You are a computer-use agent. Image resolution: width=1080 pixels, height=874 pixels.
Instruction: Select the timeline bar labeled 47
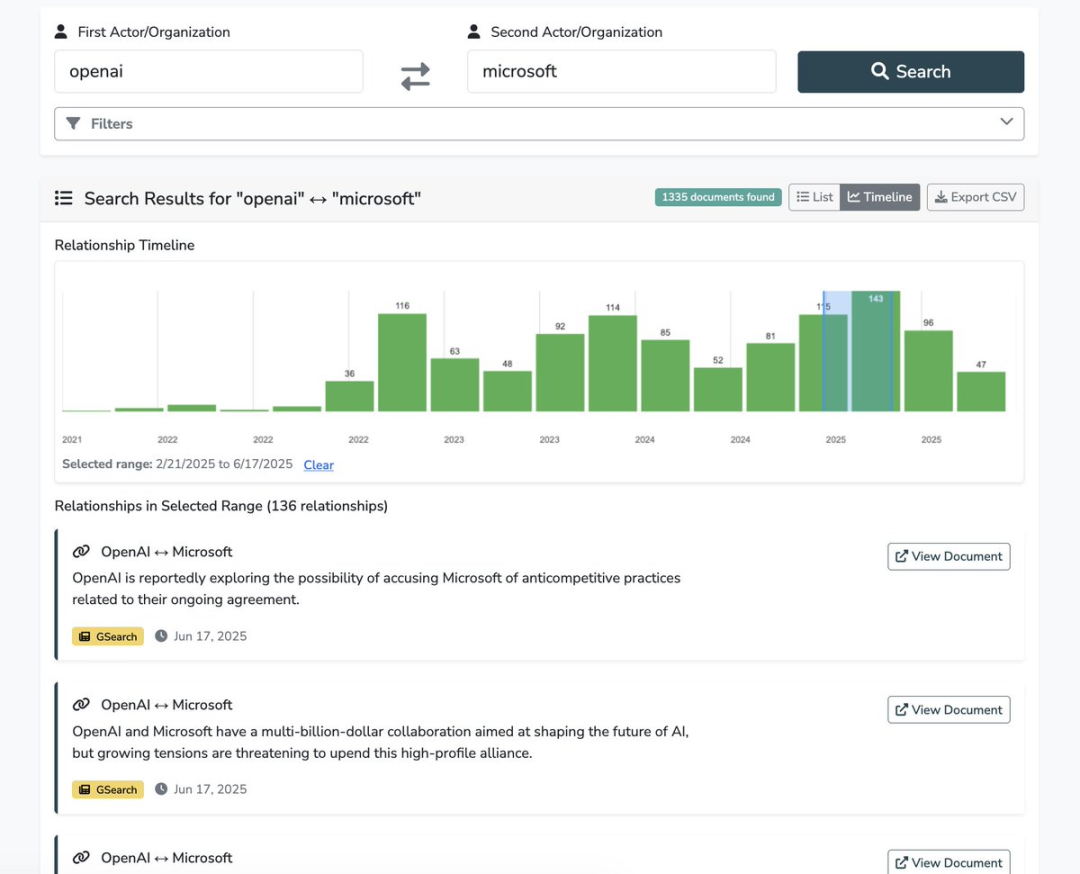click(x=981, y=391)
